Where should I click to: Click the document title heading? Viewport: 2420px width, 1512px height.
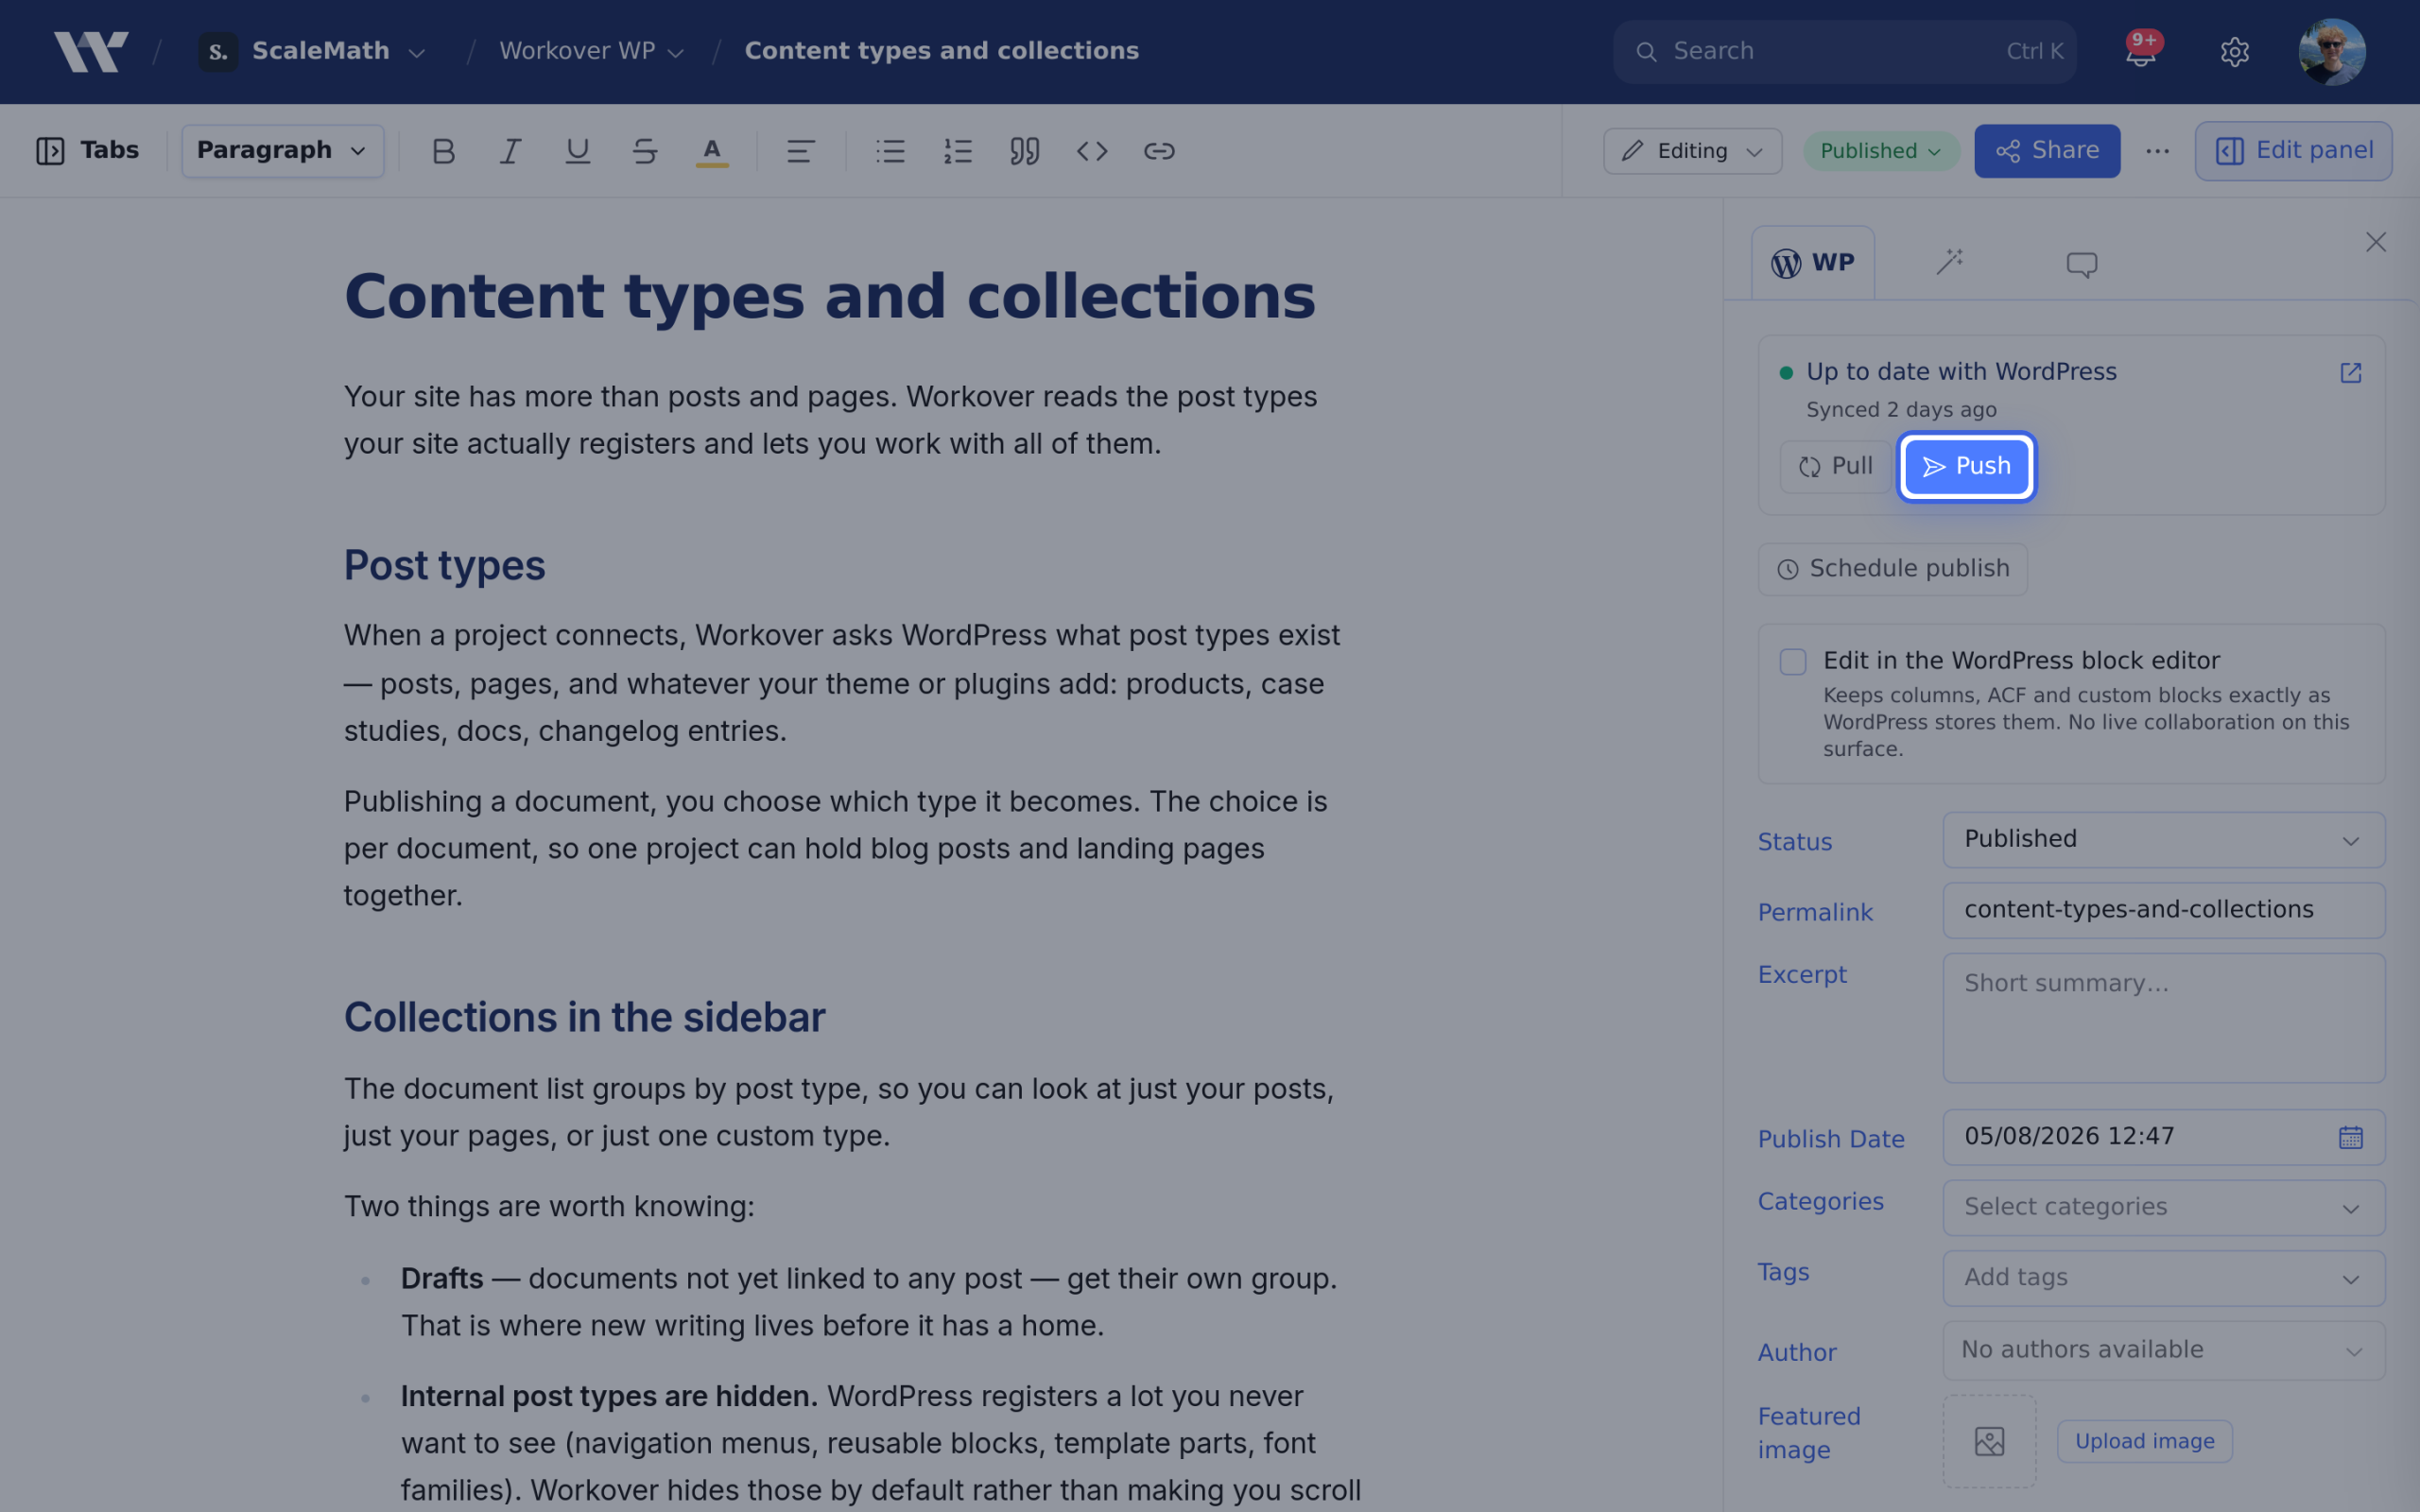pos(830,296)
